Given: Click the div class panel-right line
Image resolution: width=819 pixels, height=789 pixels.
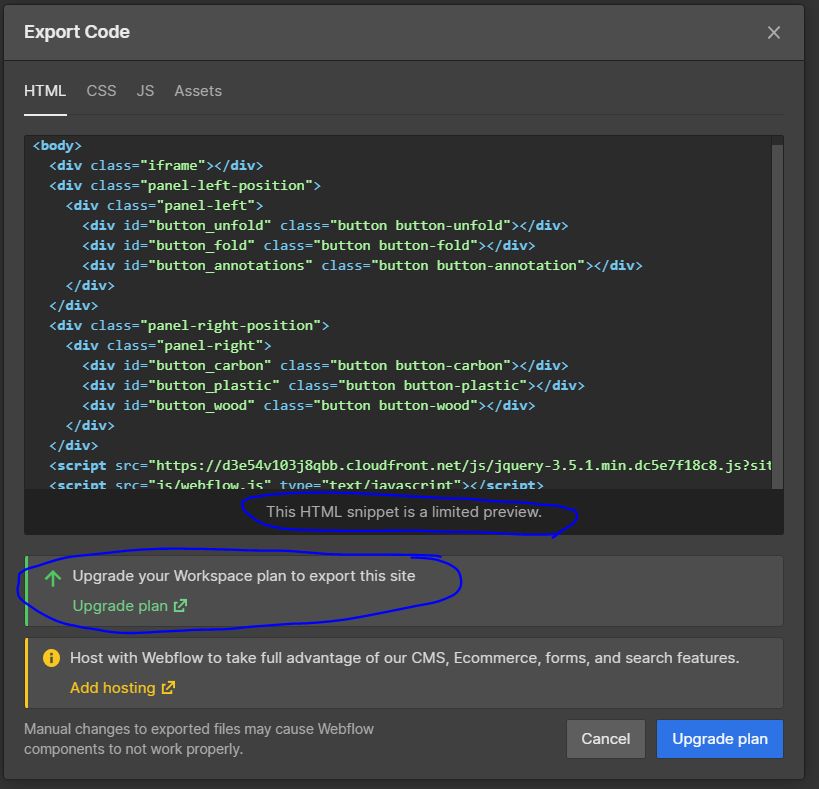Looking at the screenshot, I should [169, 346].
